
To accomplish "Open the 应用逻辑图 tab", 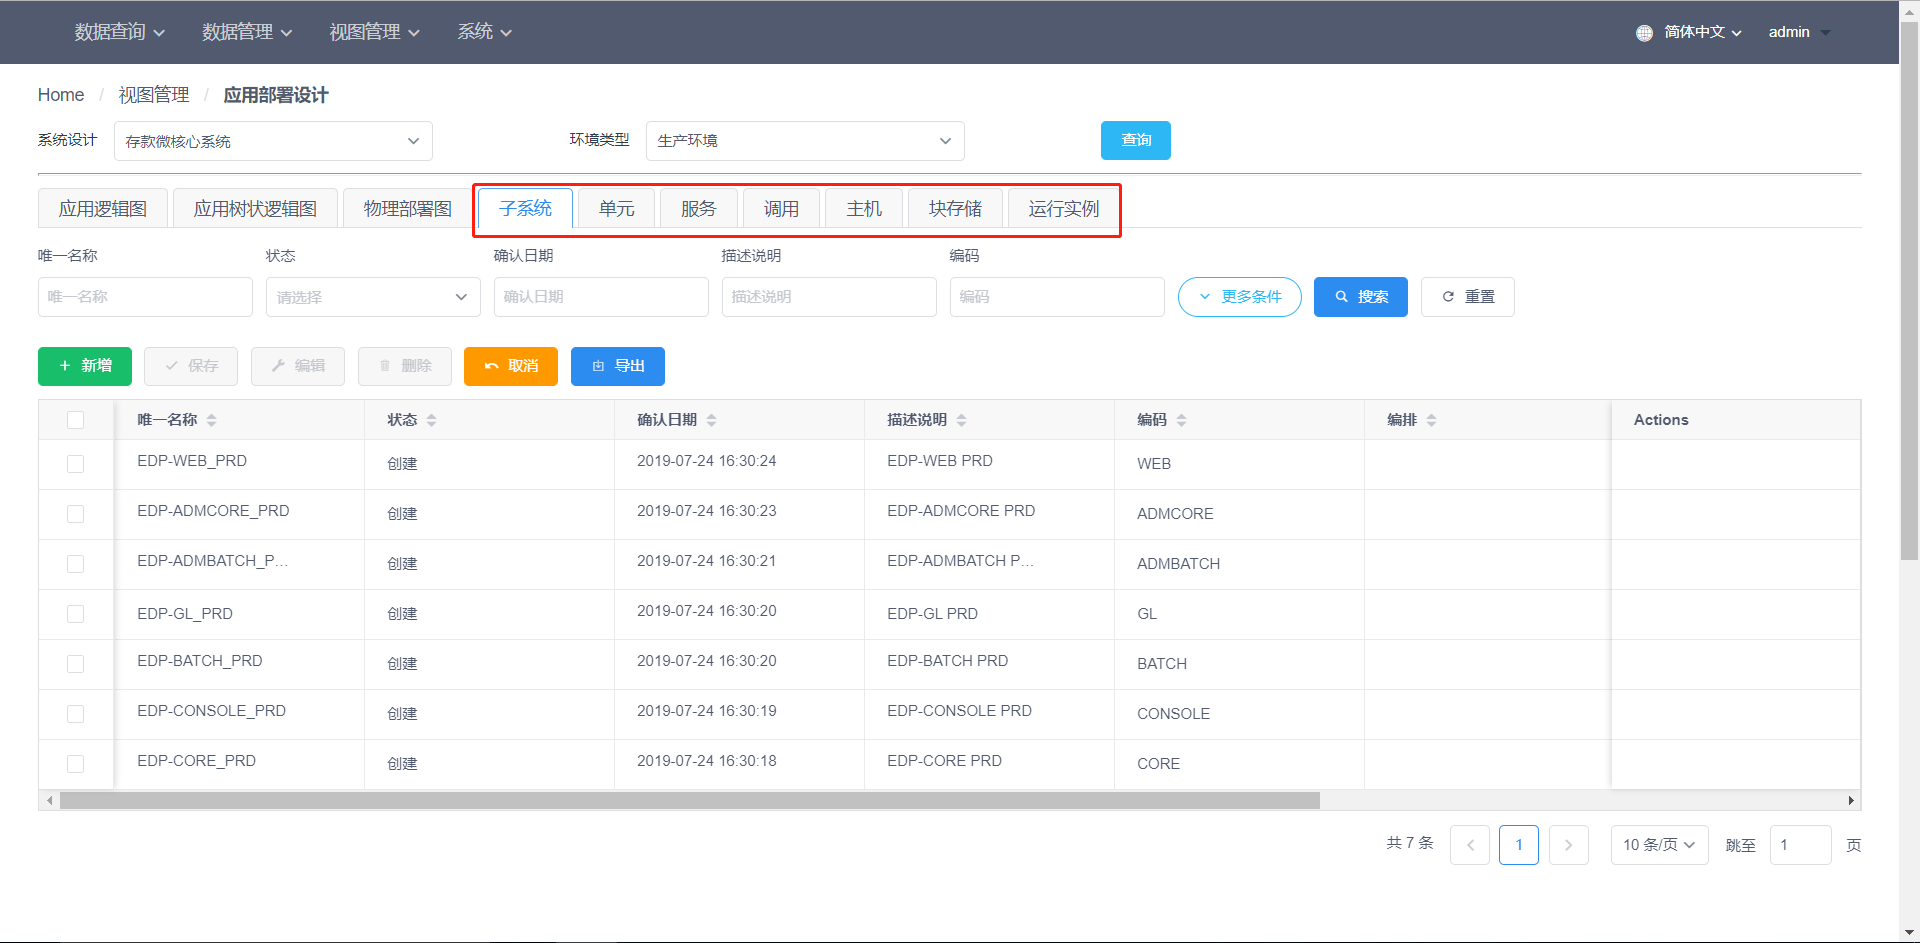I will 102,208.
